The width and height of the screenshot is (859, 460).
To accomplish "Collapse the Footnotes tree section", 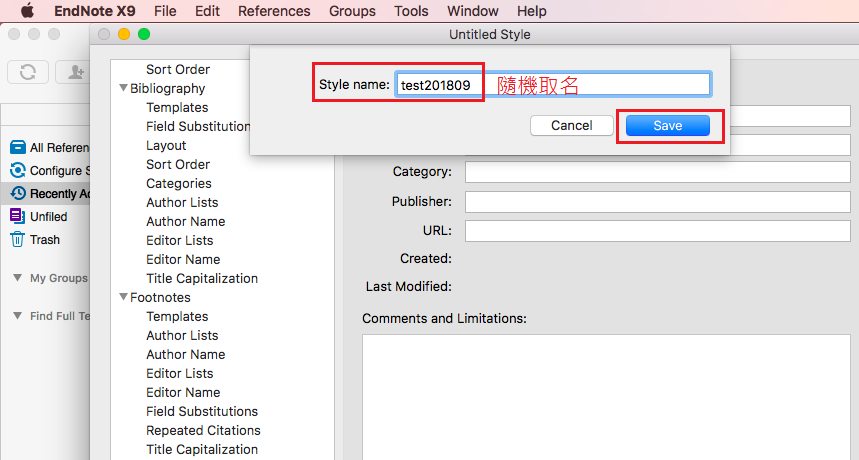I will 124,297.
